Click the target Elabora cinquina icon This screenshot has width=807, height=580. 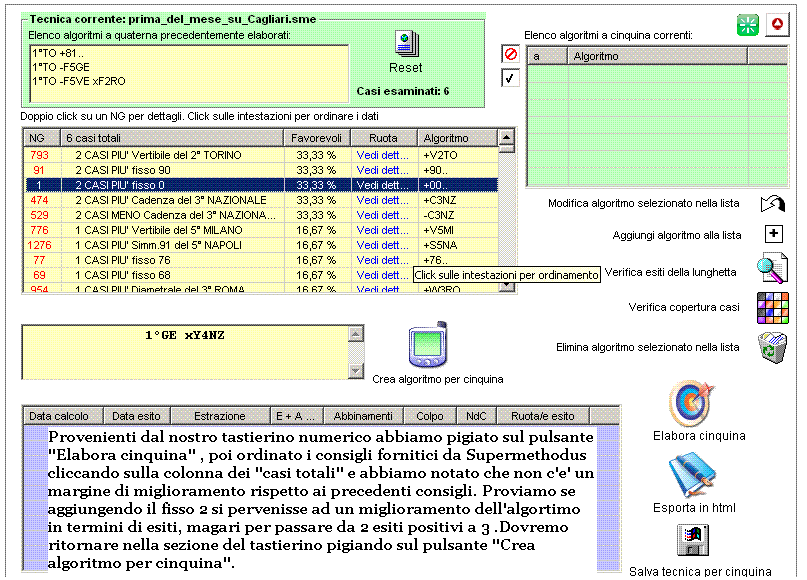point(692,404)
